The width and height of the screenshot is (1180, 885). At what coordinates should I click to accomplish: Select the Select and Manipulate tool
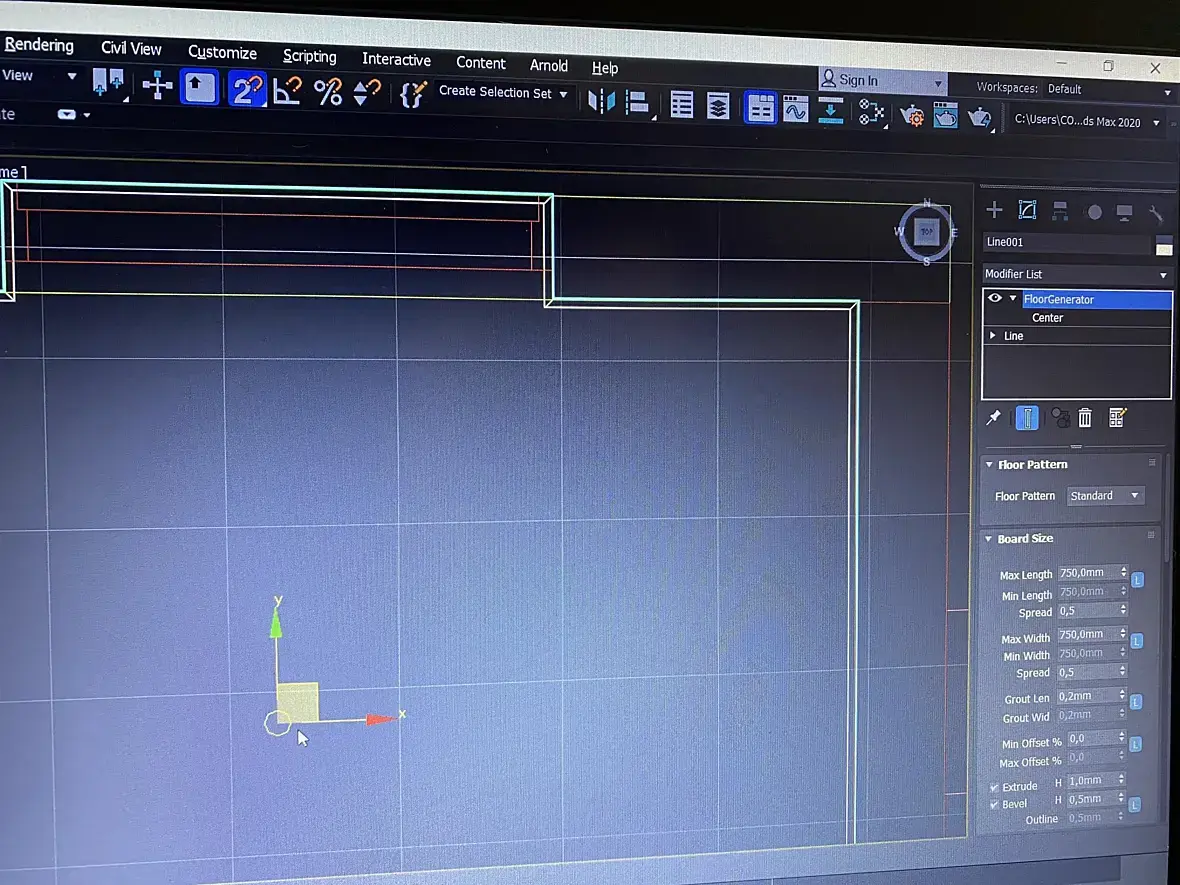tap(157, 86)
